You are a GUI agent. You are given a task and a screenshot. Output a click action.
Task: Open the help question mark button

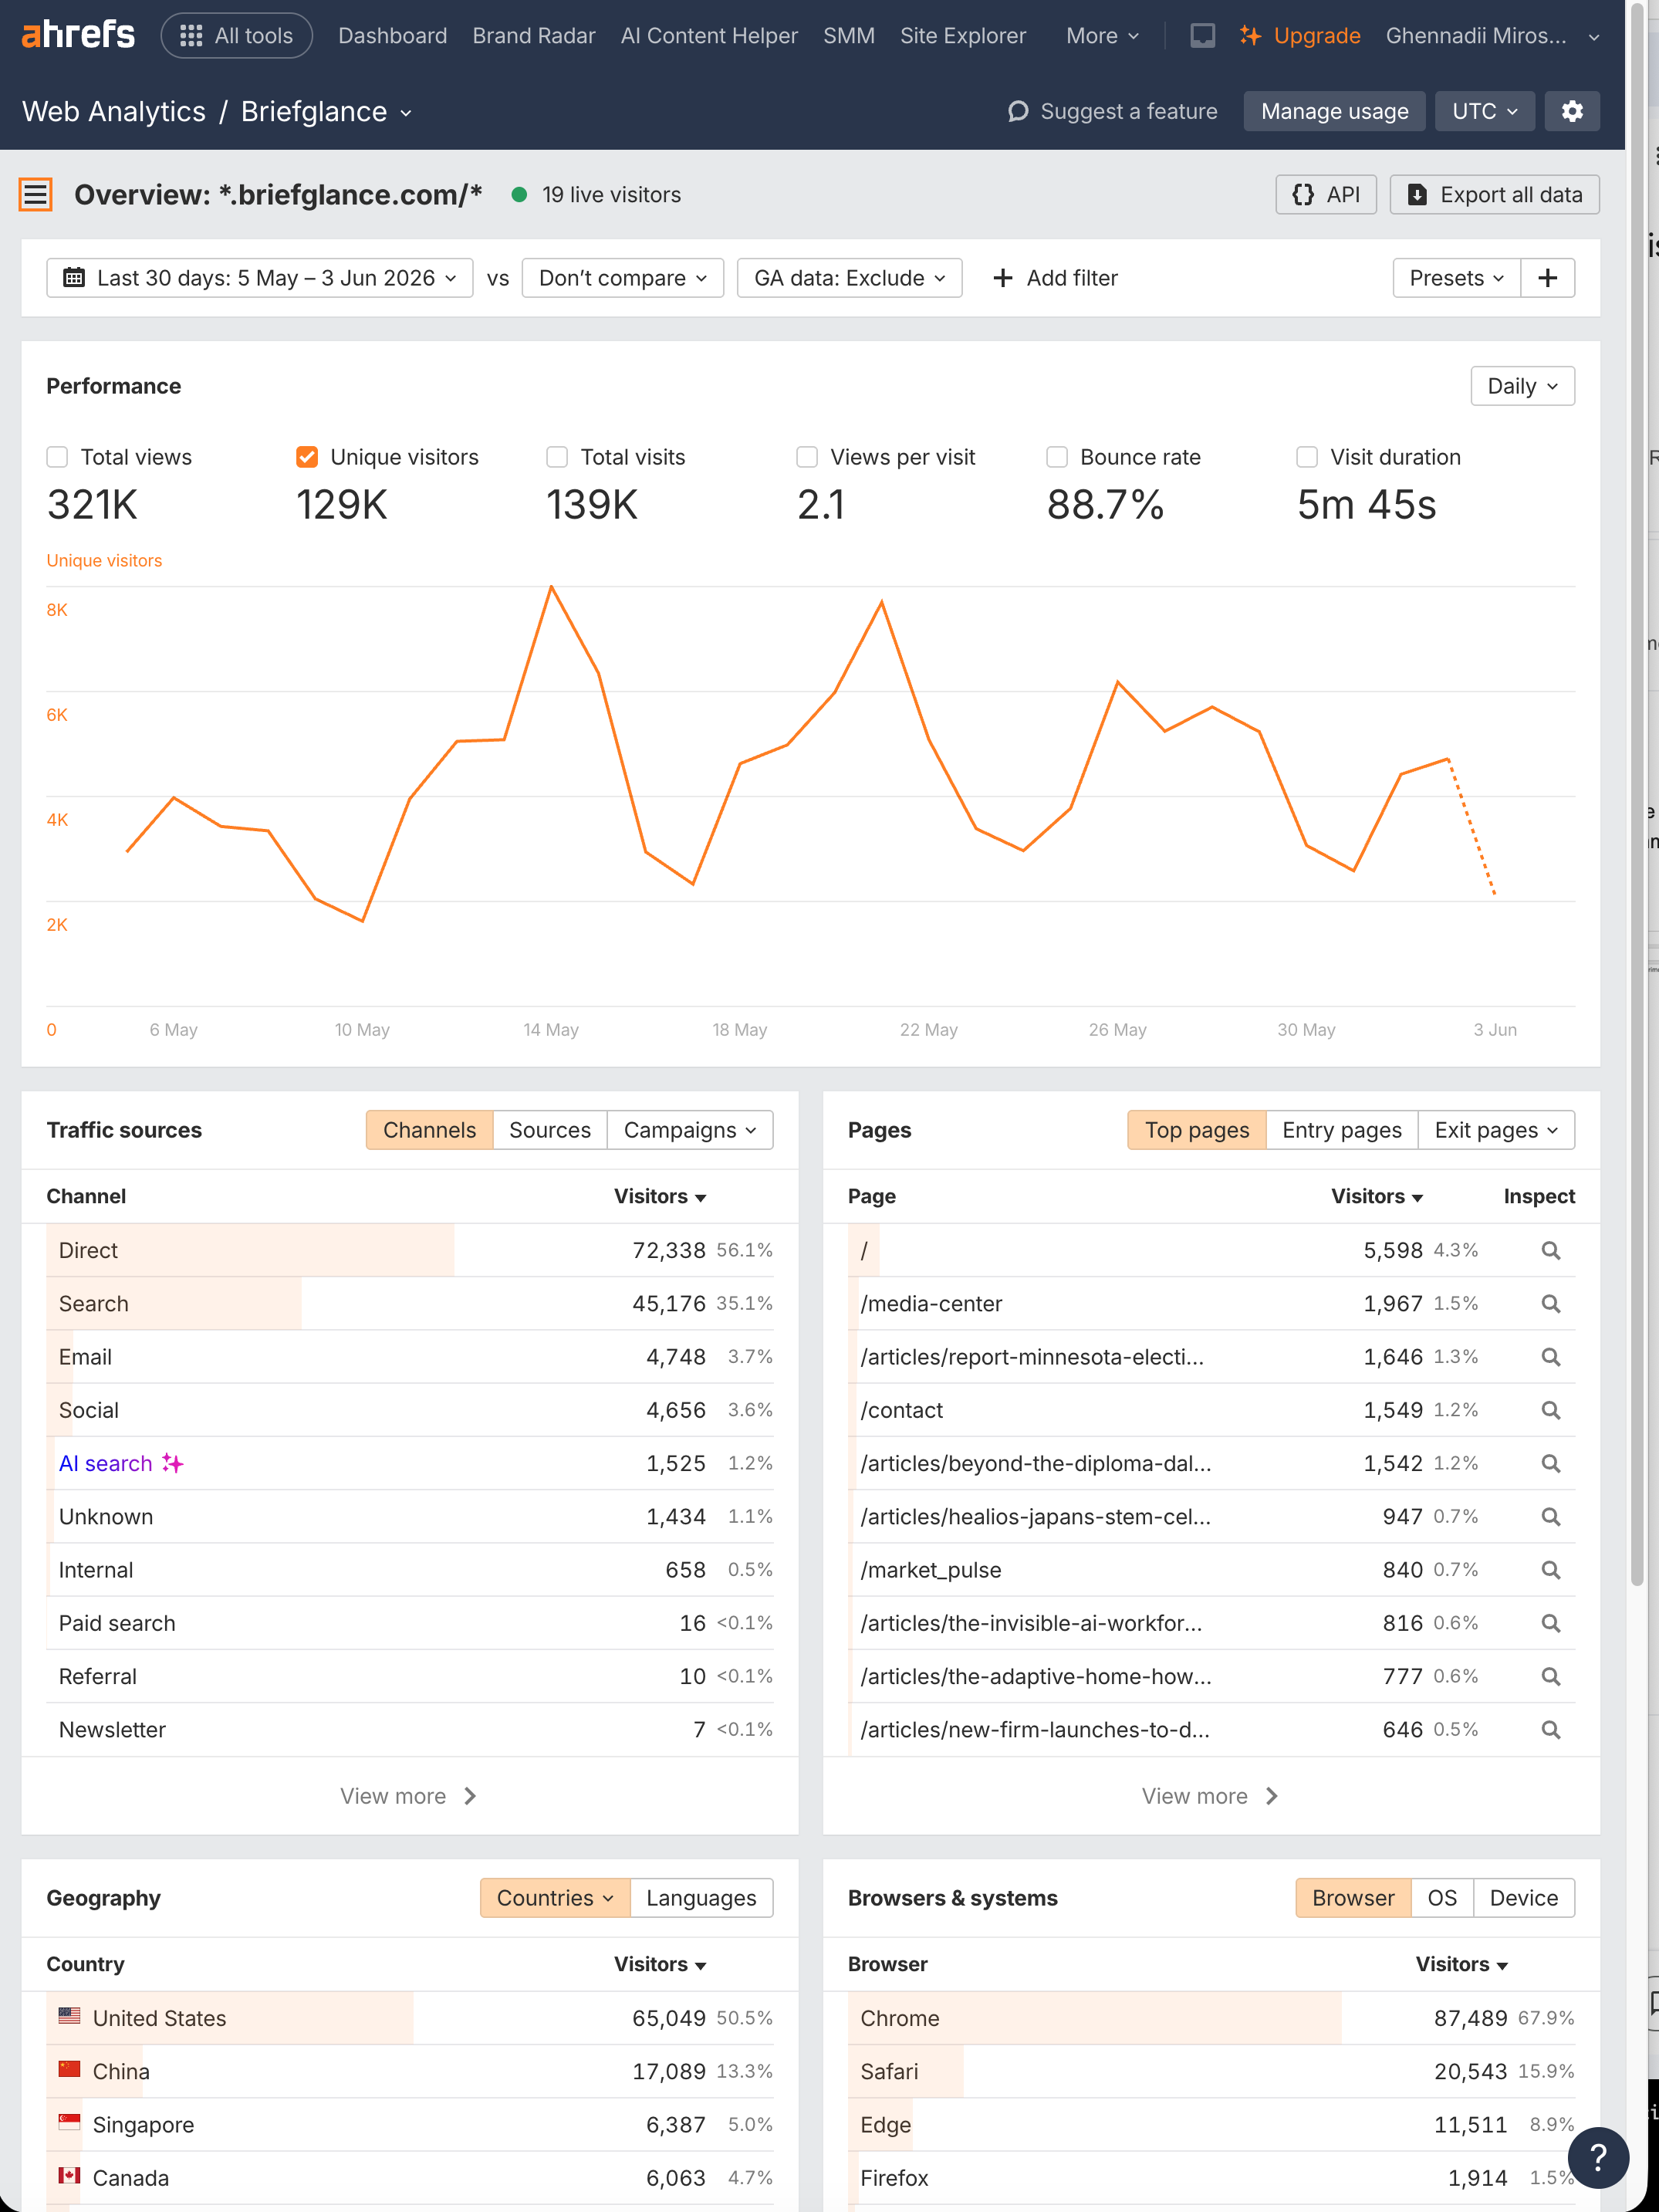(1598, 2157)
